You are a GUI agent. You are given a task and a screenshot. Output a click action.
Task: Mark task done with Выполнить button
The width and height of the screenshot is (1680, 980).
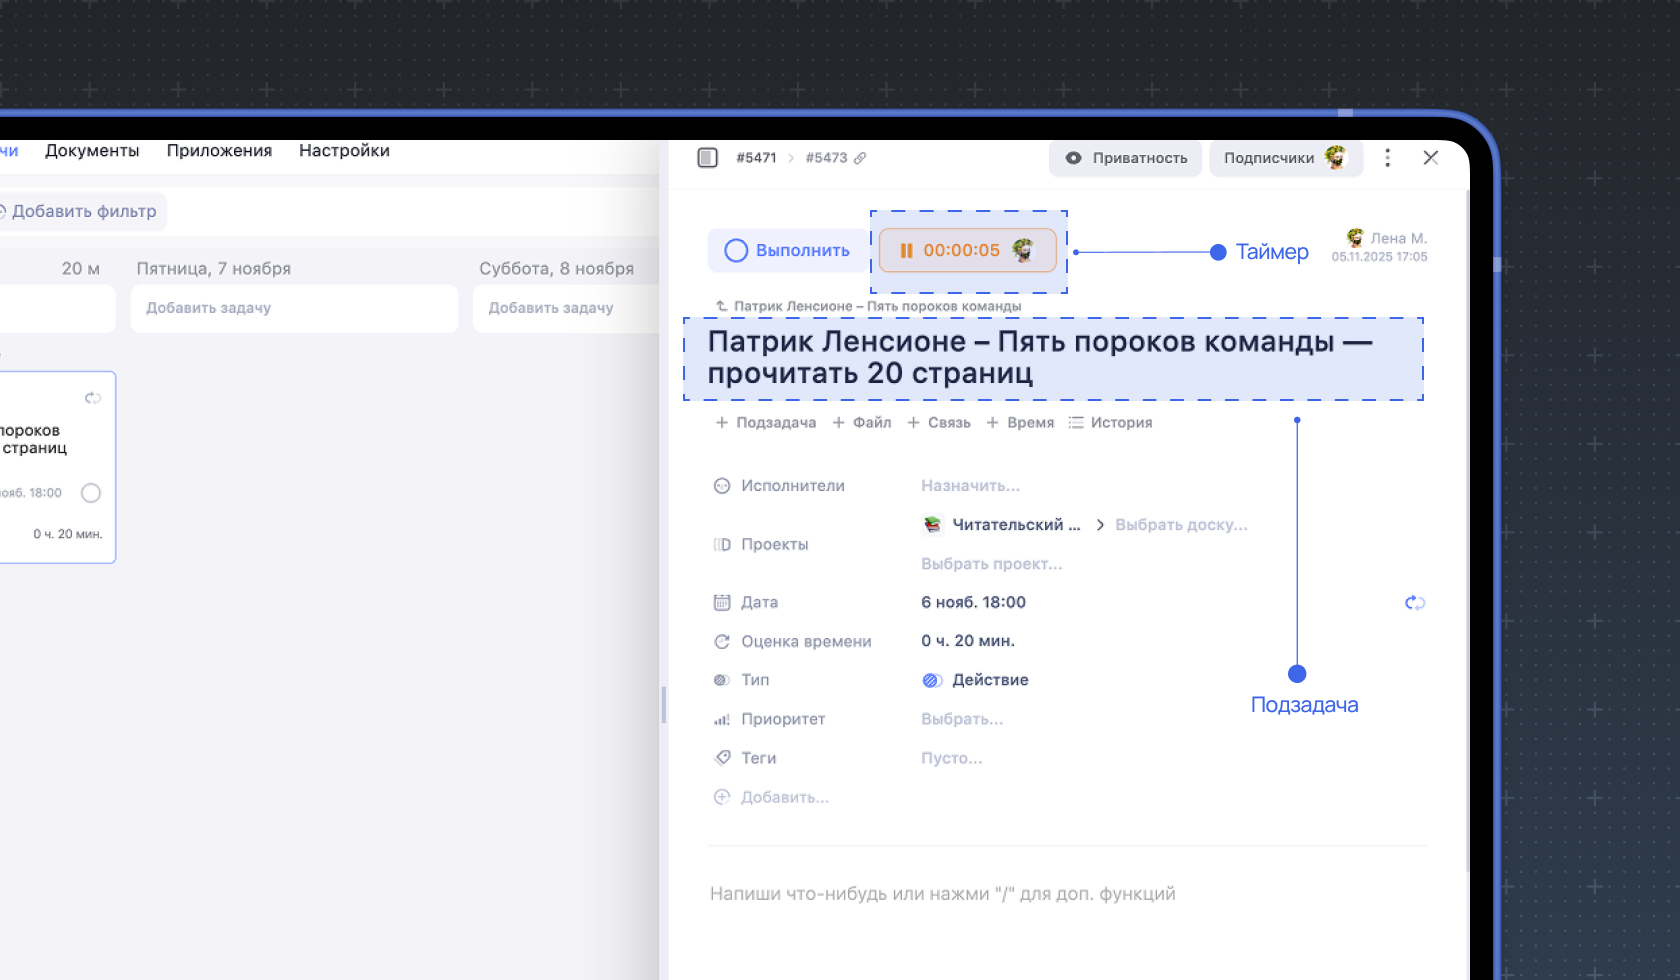pyautogui.click(x=788, y=251)
